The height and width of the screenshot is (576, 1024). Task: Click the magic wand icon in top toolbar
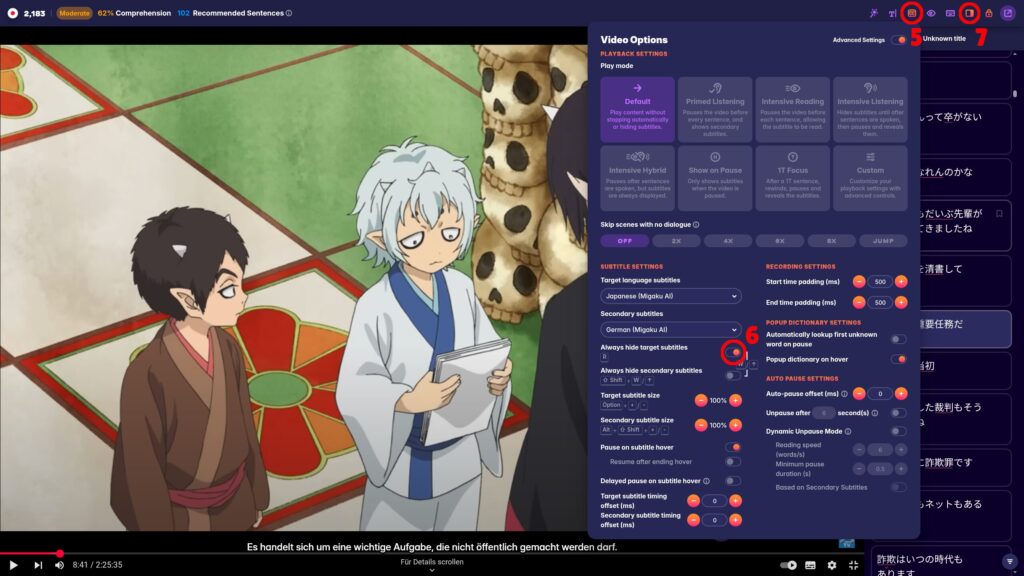(874, 13)
